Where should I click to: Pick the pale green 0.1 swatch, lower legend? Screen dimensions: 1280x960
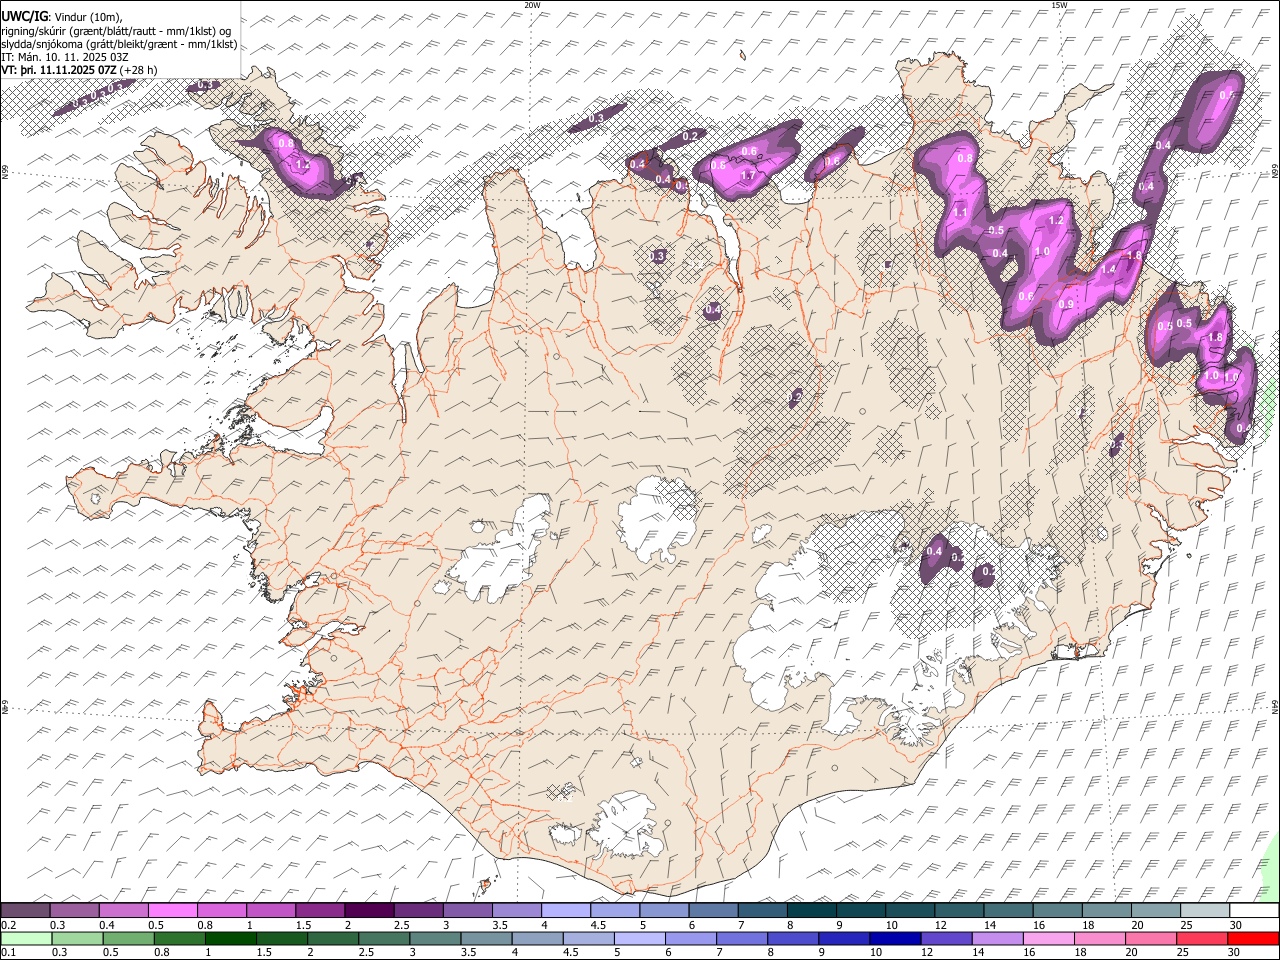click(x=26, y=939)
